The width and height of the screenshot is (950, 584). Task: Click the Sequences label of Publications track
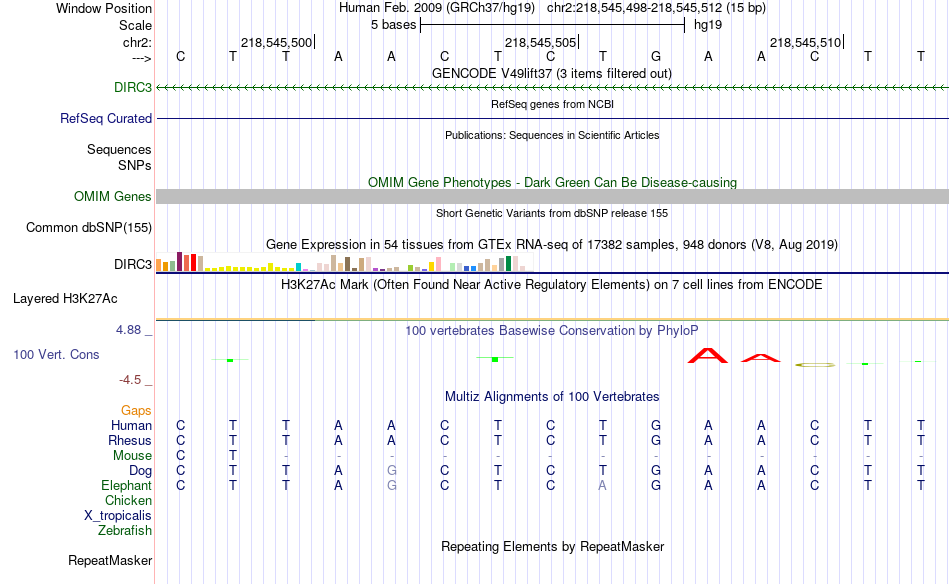pyautogui.click(x=119, y=149)
